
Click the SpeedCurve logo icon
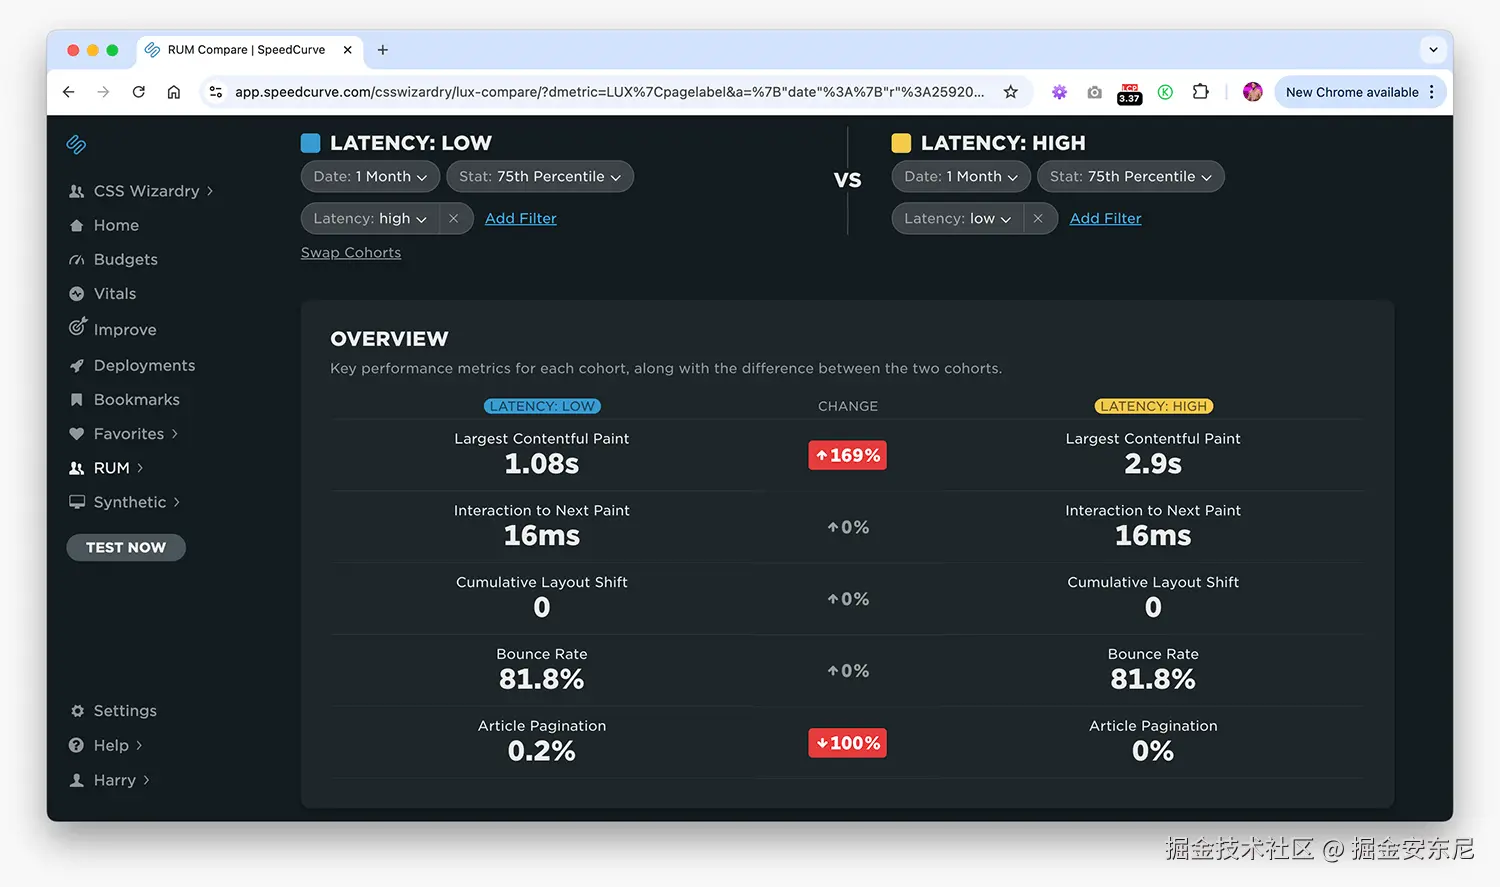pos(76,144)
